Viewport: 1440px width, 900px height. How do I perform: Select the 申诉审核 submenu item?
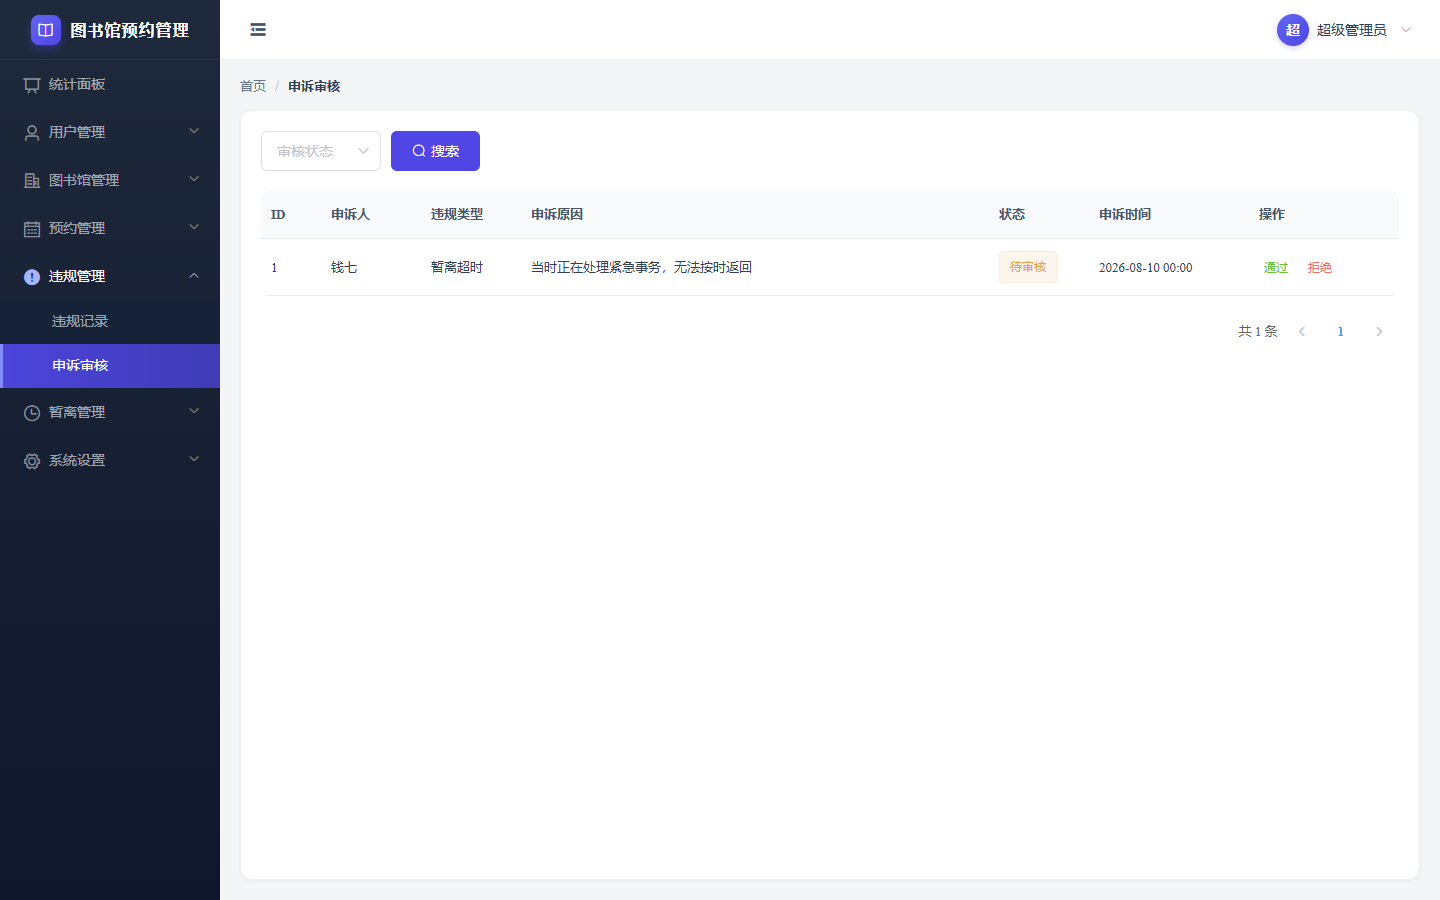pyautogui.click(x=110, y=365)
